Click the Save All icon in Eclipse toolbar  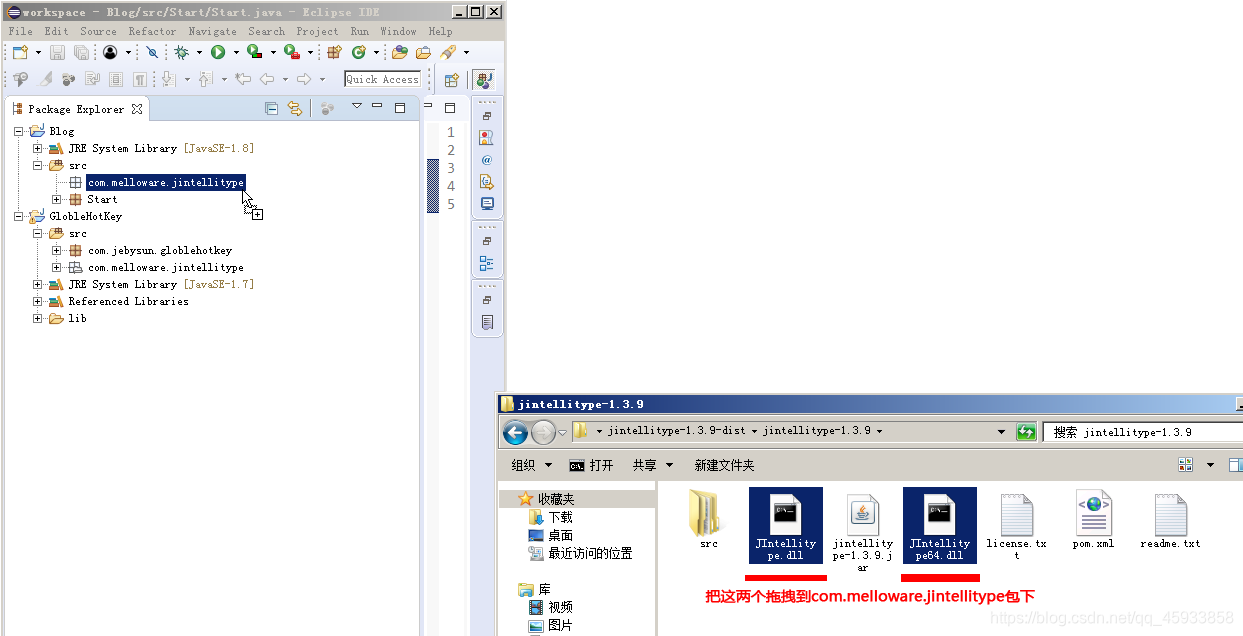81,52
